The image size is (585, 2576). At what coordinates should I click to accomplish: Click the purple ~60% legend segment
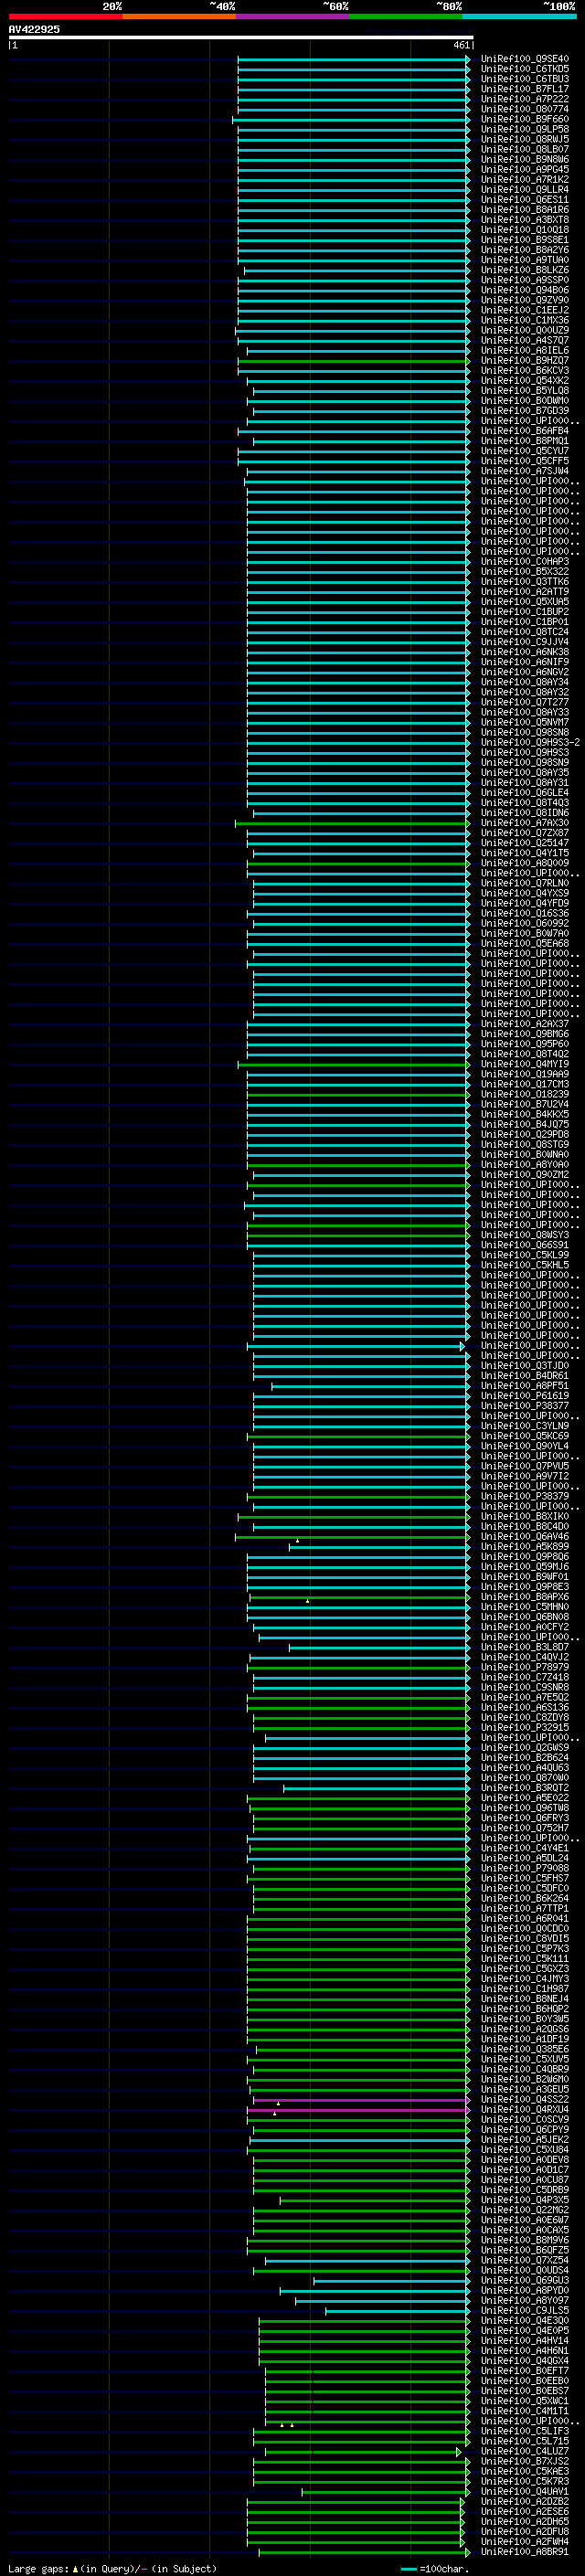293,16
